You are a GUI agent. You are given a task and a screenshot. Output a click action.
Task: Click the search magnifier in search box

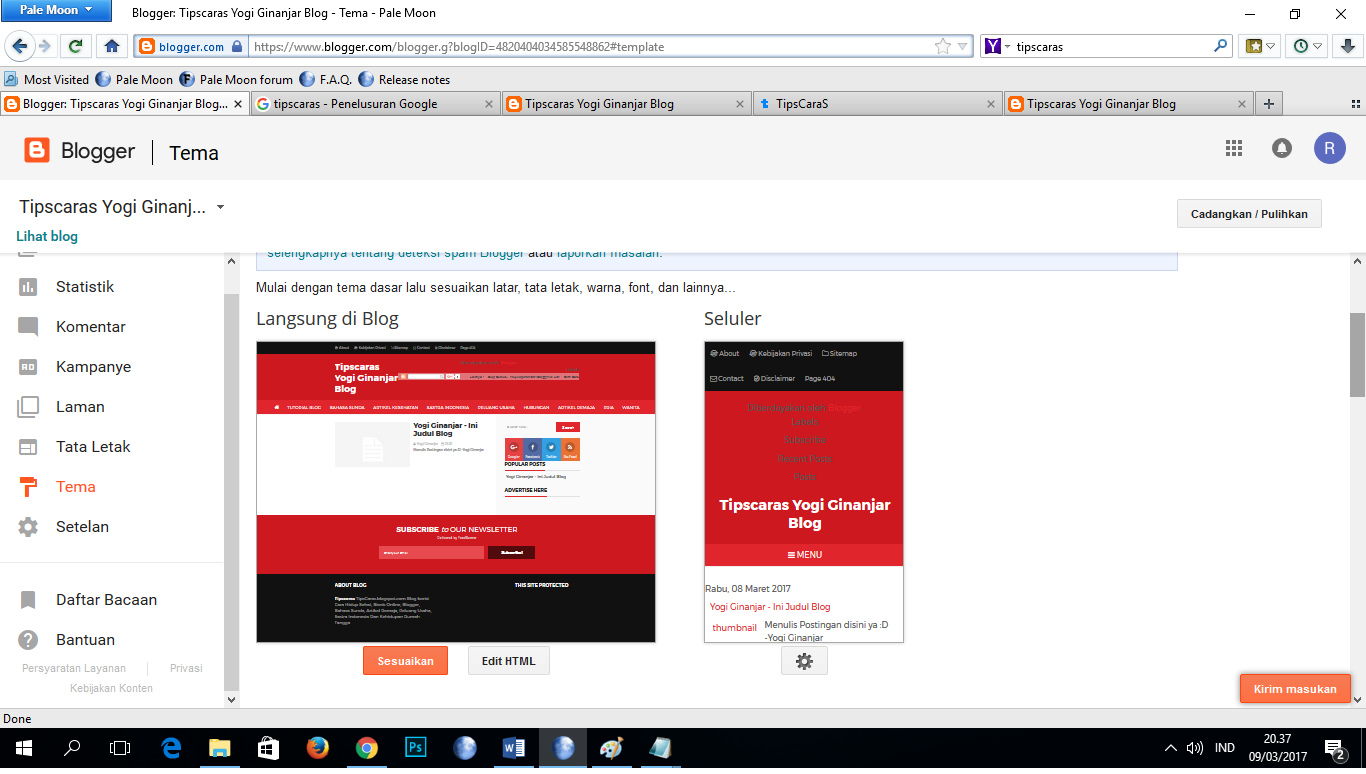coord(1221,46)
